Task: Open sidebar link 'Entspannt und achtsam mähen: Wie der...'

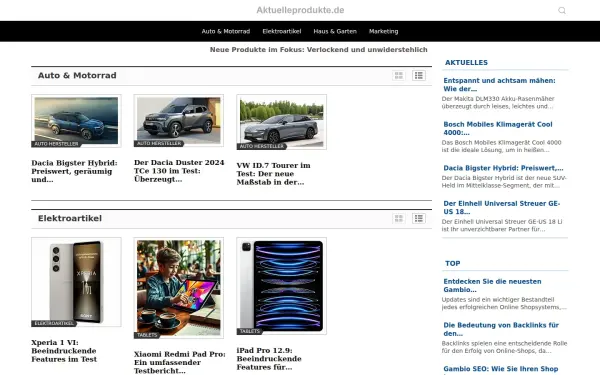Action: pyautogui.click(x=499, y=85)
